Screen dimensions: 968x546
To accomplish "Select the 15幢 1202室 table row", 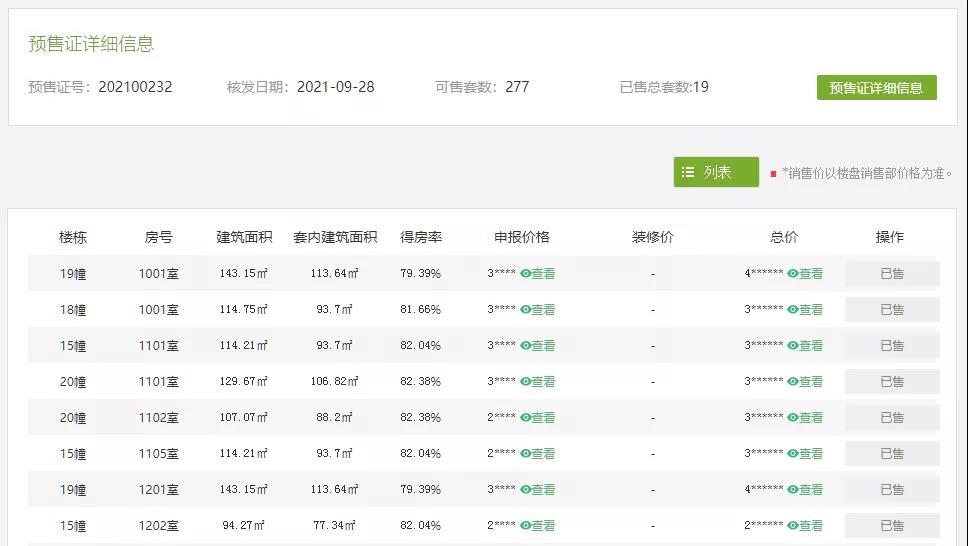I will pos(400,526).
